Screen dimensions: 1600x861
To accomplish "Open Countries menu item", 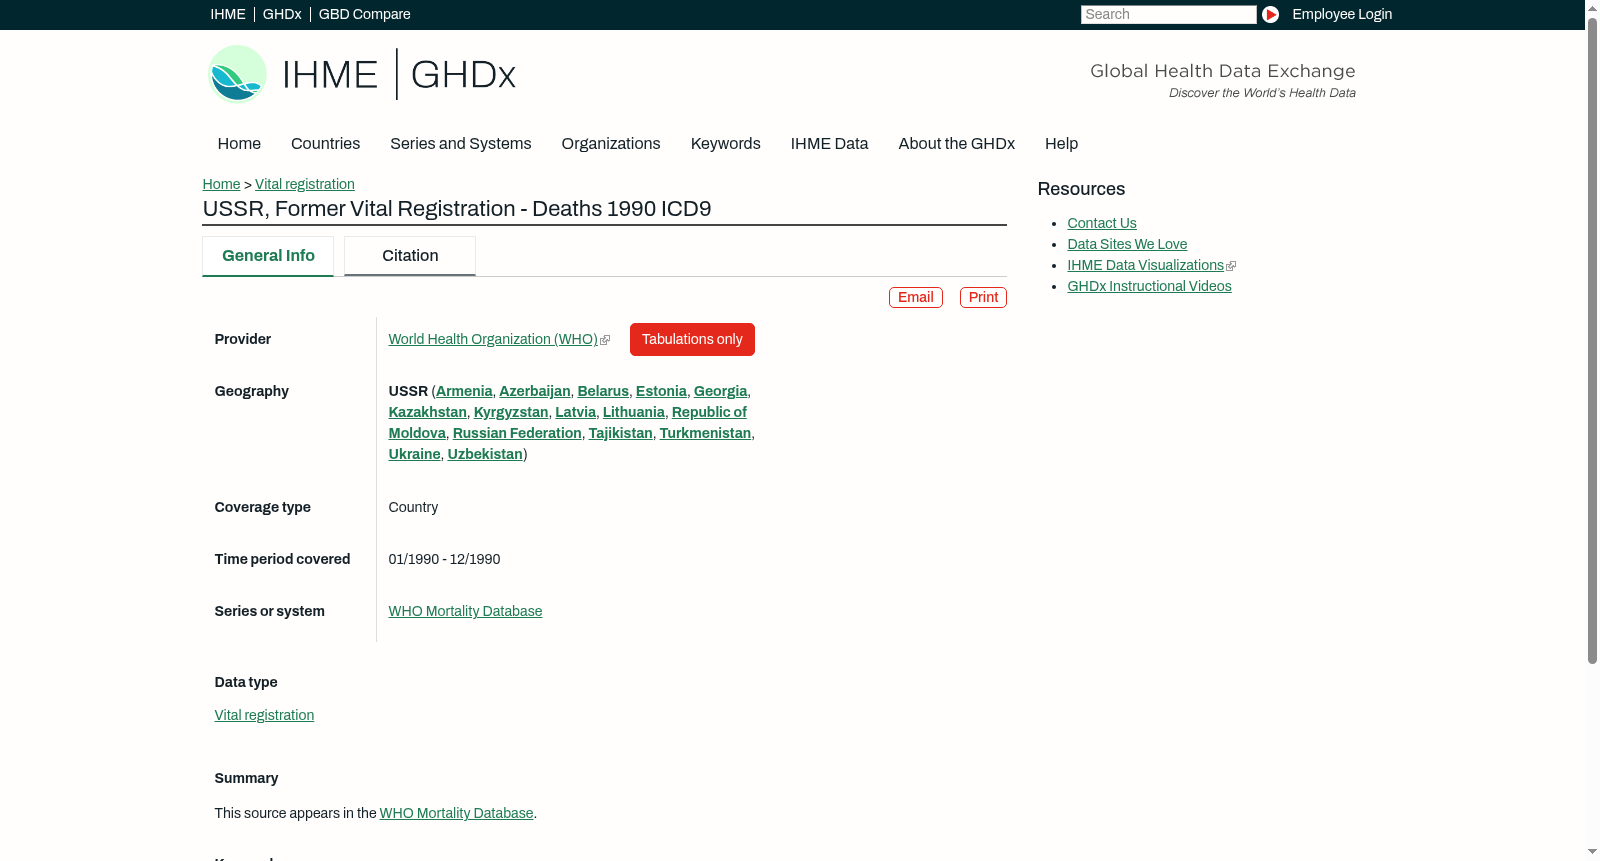I will click(x=325, y=144).
